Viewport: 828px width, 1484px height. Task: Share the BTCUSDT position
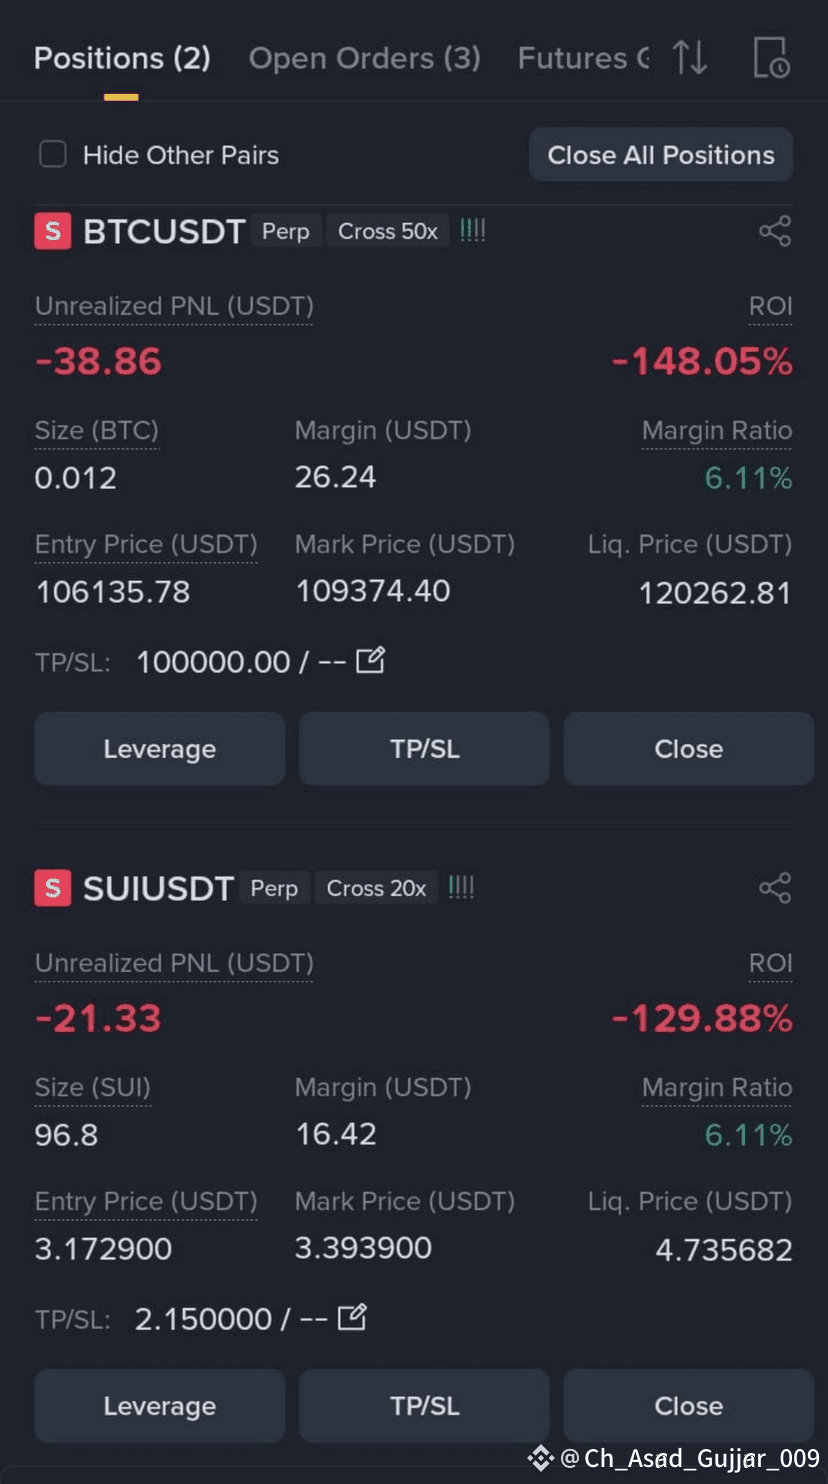(x=775, y=231)
